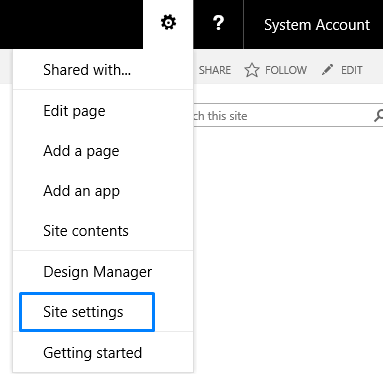
Task: Click the Follow star icon
Action: click(252, 70)
